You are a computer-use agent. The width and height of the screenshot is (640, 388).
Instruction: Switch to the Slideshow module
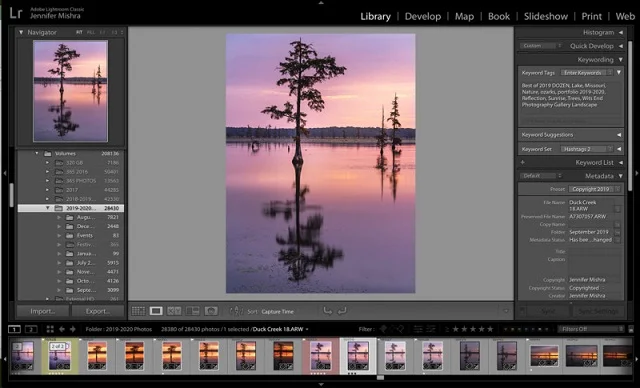[x=546, y=16]
